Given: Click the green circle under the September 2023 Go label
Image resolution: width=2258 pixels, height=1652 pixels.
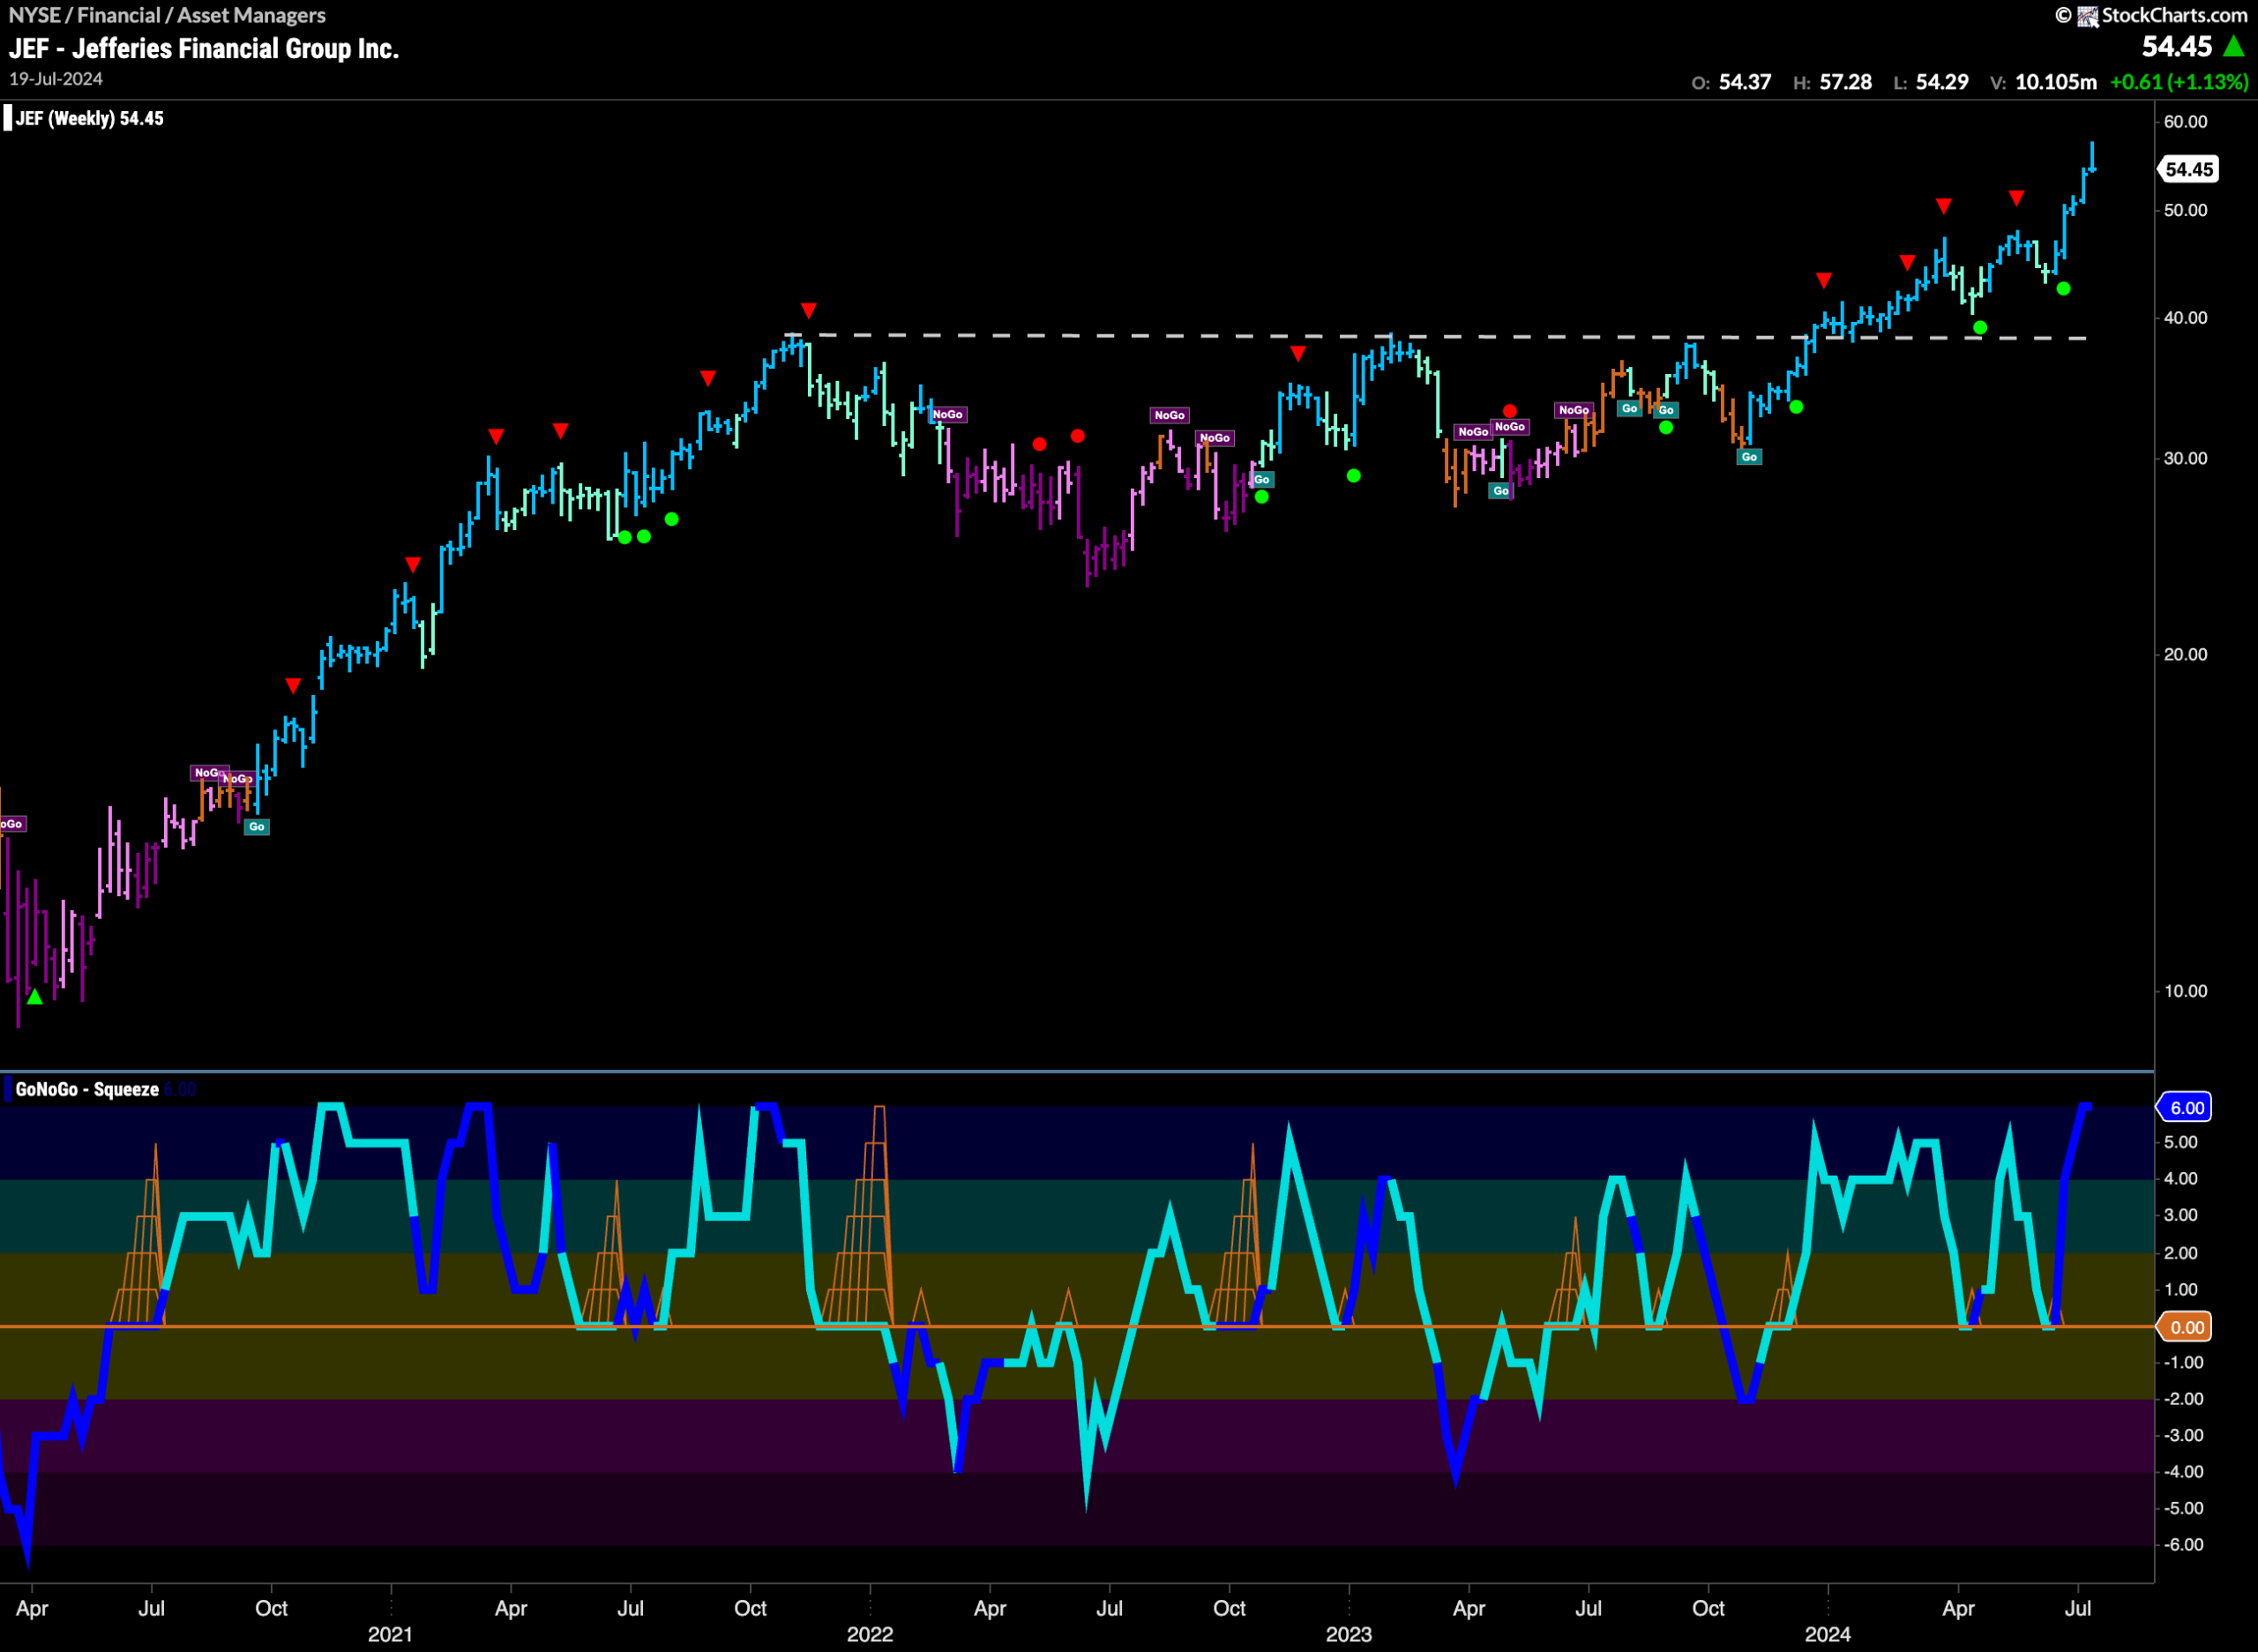Looking at the screenshot, I should pos(1666,428).
